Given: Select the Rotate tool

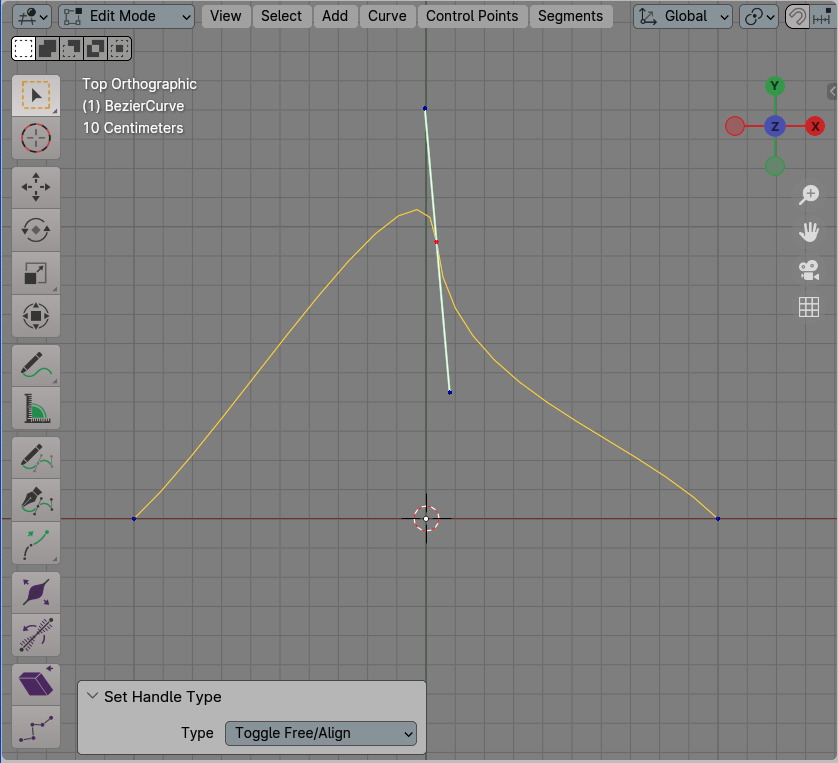Looking at the screenshot, I should (36, 230).
